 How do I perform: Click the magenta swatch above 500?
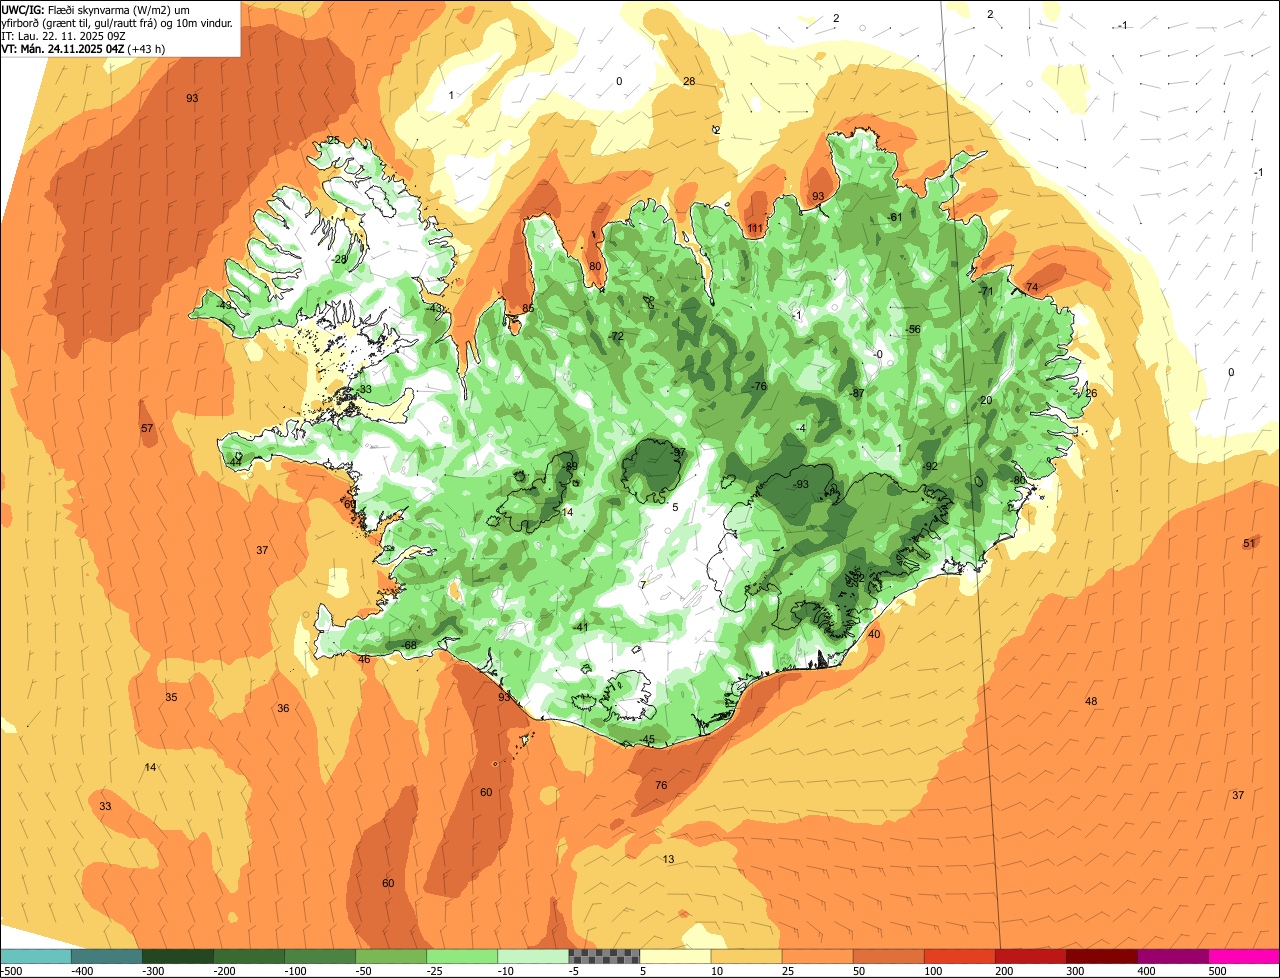click(1244, 957)
